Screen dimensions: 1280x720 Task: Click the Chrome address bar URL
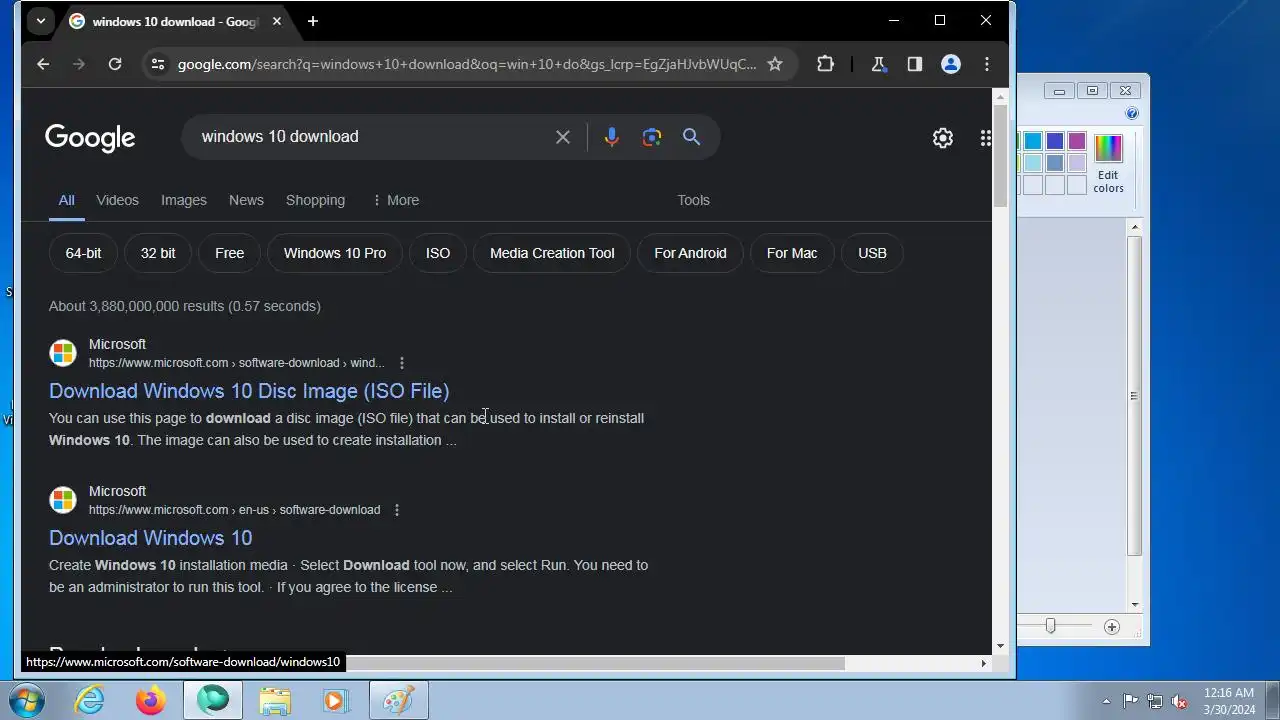click(467, 64)
